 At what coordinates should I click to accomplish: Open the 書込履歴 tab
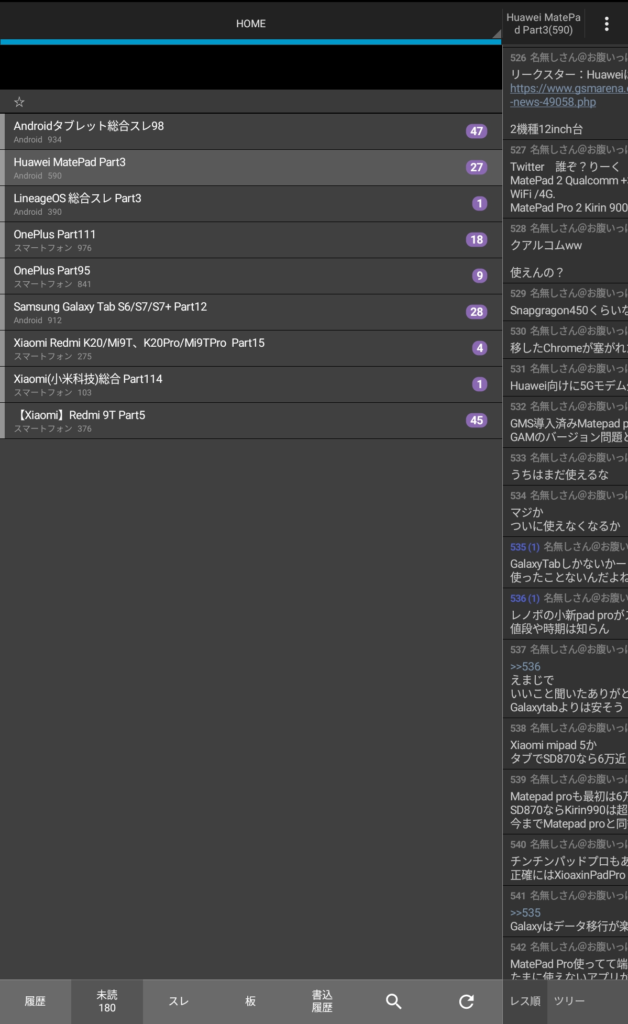click(x=322, y=1001)
